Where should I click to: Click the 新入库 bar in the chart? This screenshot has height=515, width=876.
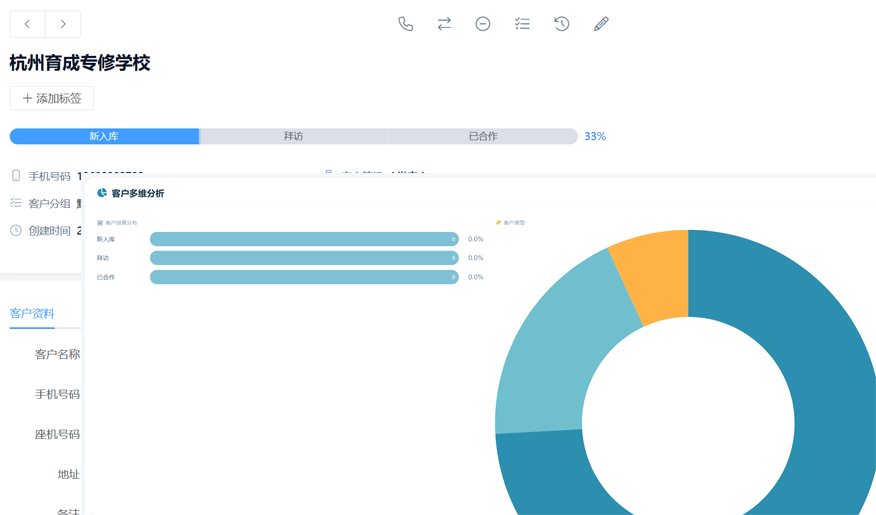coord(304,239)
